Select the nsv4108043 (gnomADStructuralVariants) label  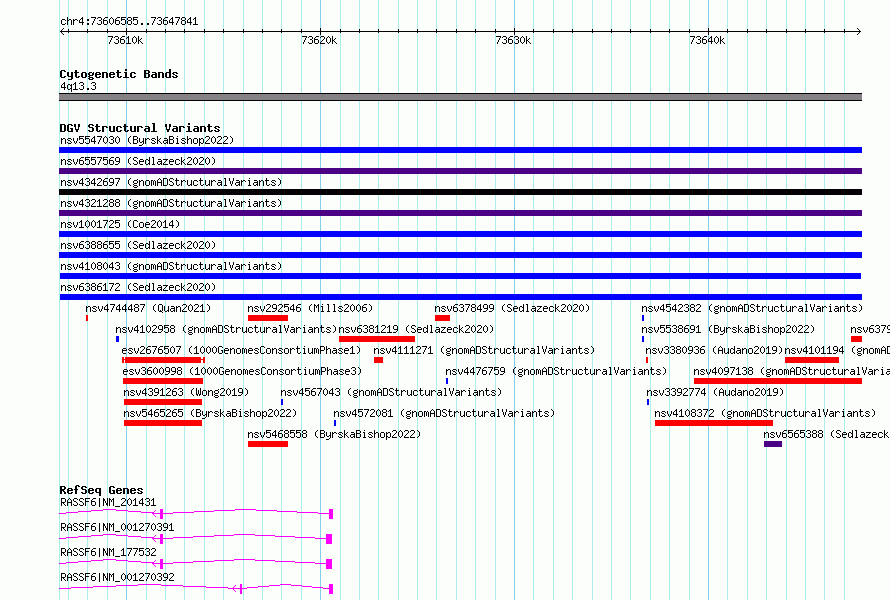click(171, 266)
